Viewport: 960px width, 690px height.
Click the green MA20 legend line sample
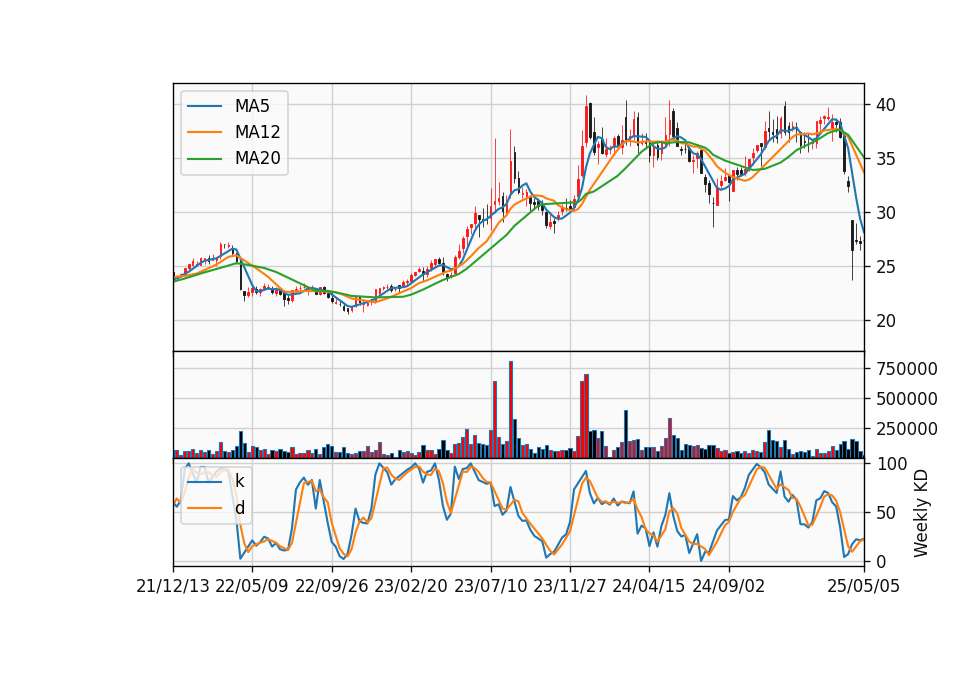click(x=204, y=158)
